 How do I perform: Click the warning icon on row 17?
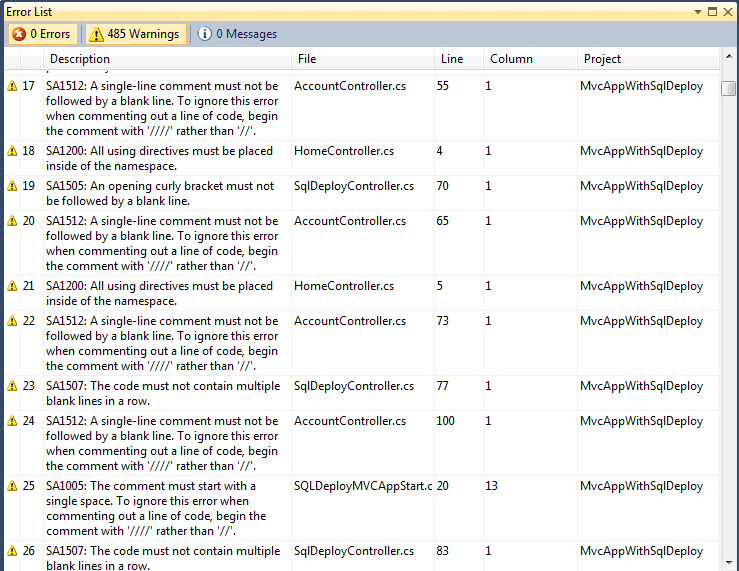click(x=12, y=86)
